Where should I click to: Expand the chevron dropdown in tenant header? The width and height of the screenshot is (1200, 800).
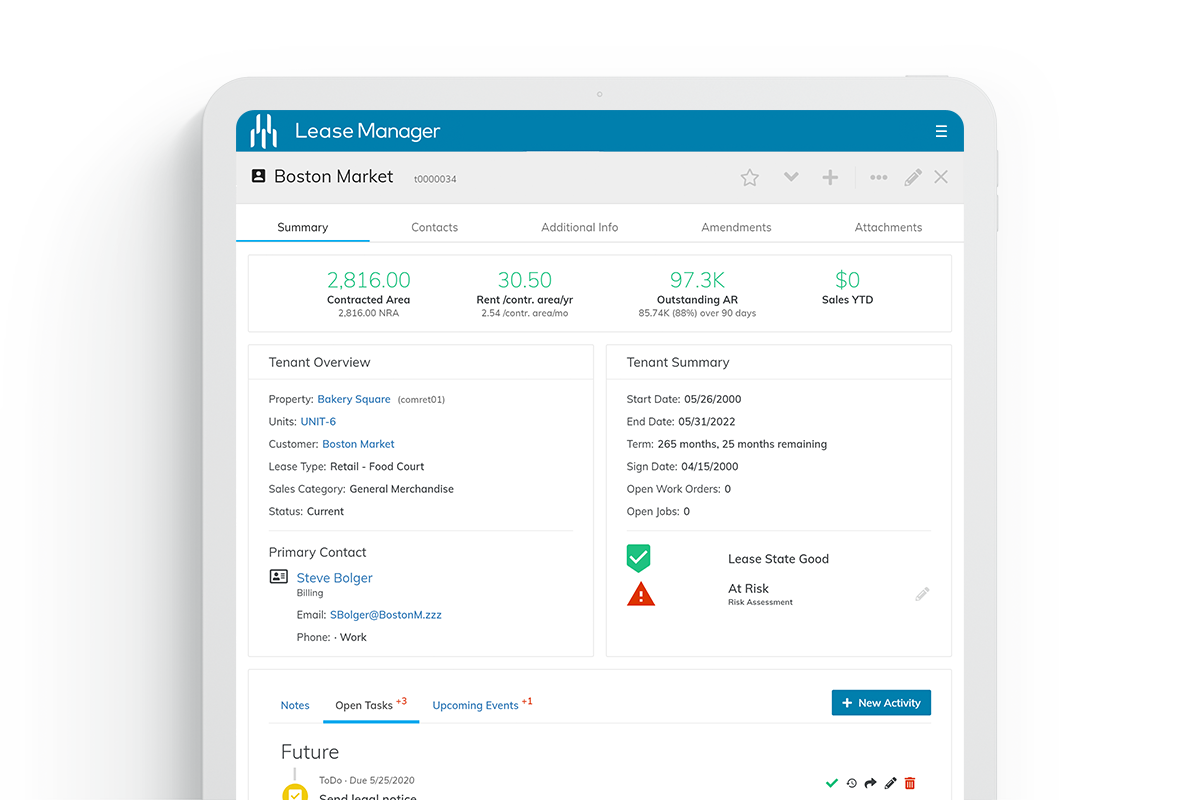791,177
